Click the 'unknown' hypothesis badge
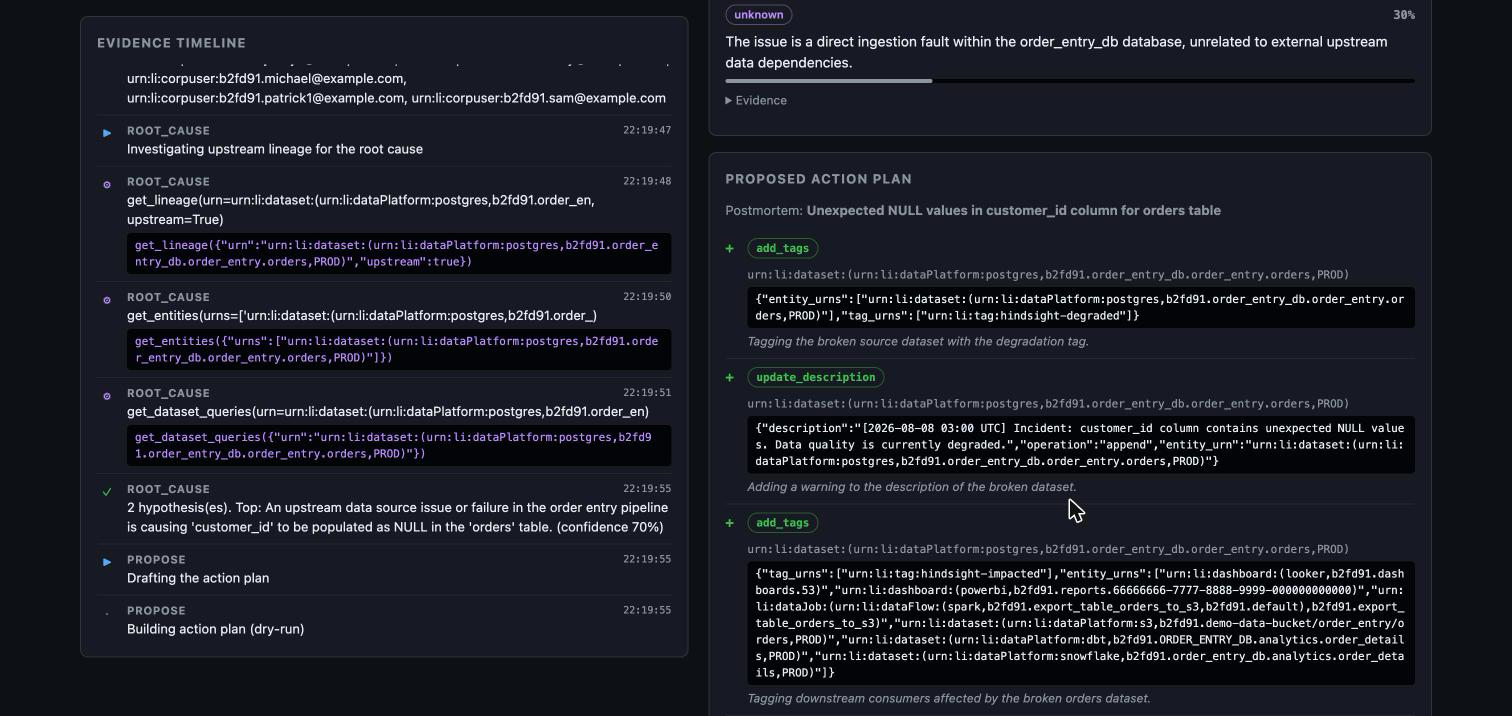This screenshot has height=716, width=1512. coord(759,15)
